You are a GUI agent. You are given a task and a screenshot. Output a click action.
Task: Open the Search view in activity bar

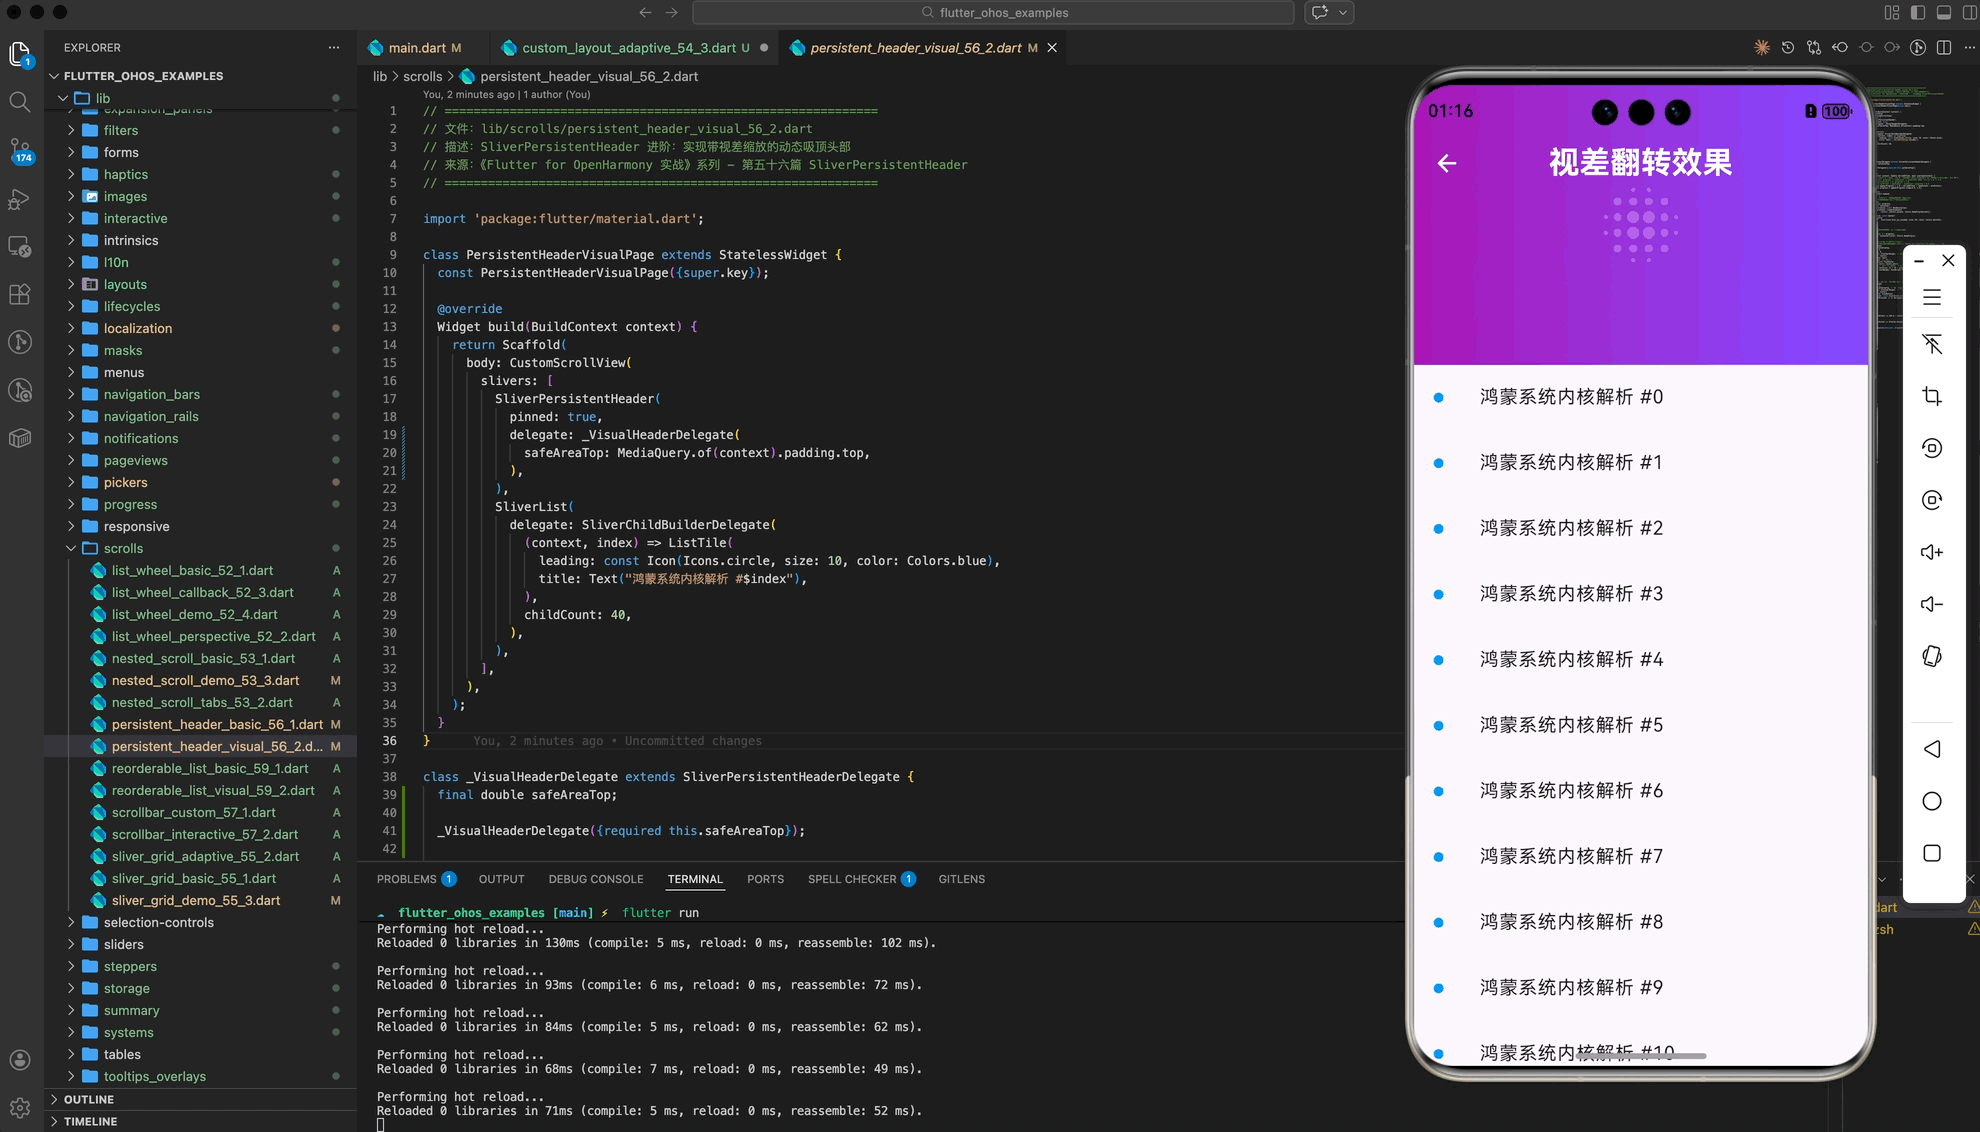[19, 101]
